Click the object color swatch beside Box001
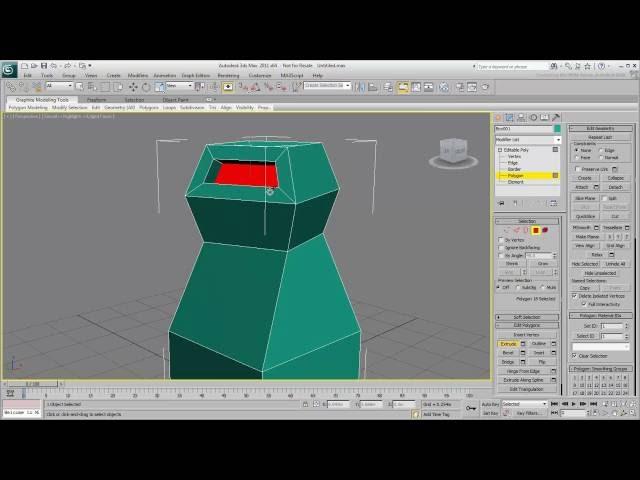 (557, 129)
